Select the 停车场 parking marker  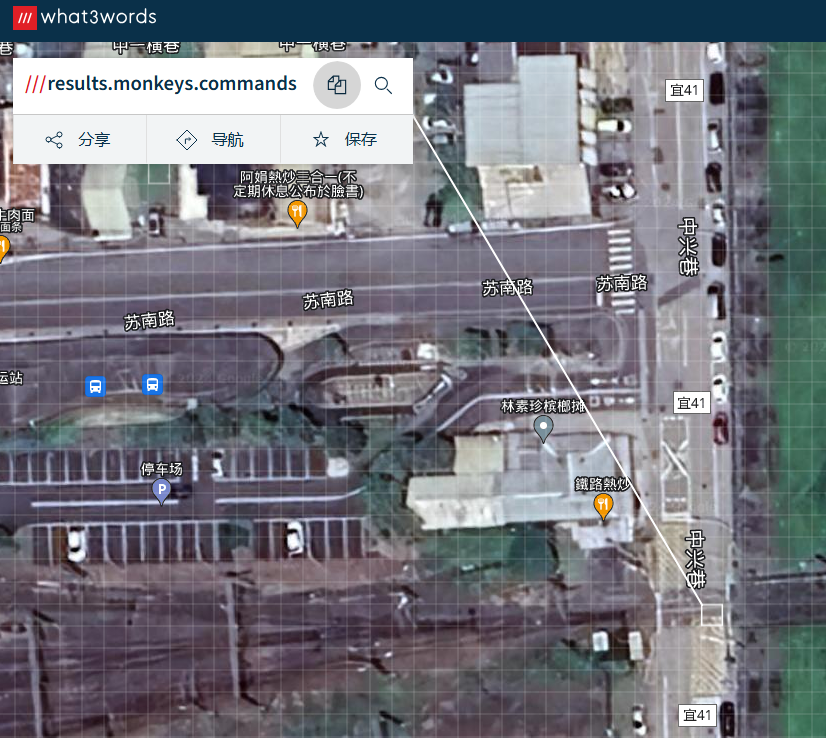162,492
